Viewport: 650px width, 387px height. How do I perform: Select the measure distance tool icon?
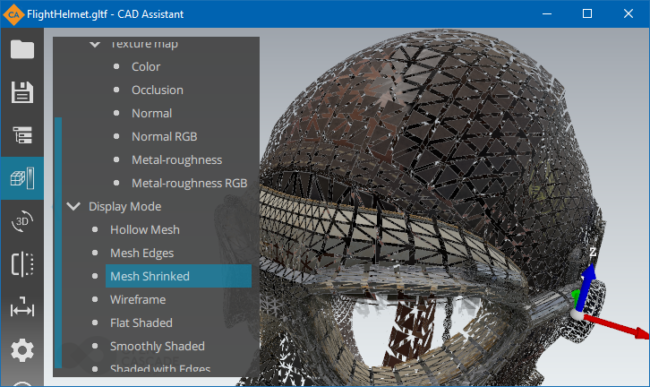22,307
